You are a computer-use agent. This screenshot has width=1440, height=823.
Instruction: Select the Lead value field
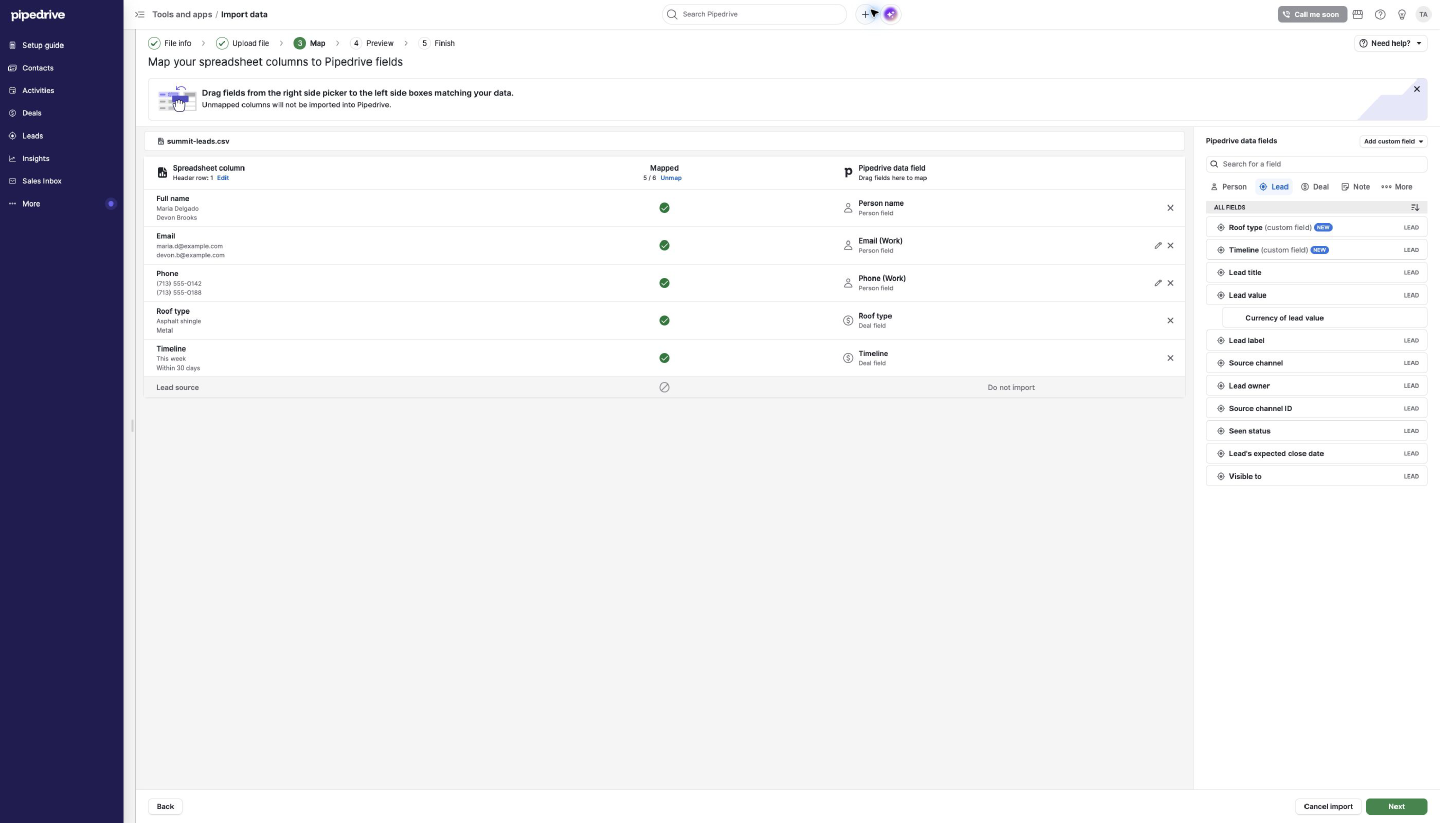click(x=1316, y=295)
